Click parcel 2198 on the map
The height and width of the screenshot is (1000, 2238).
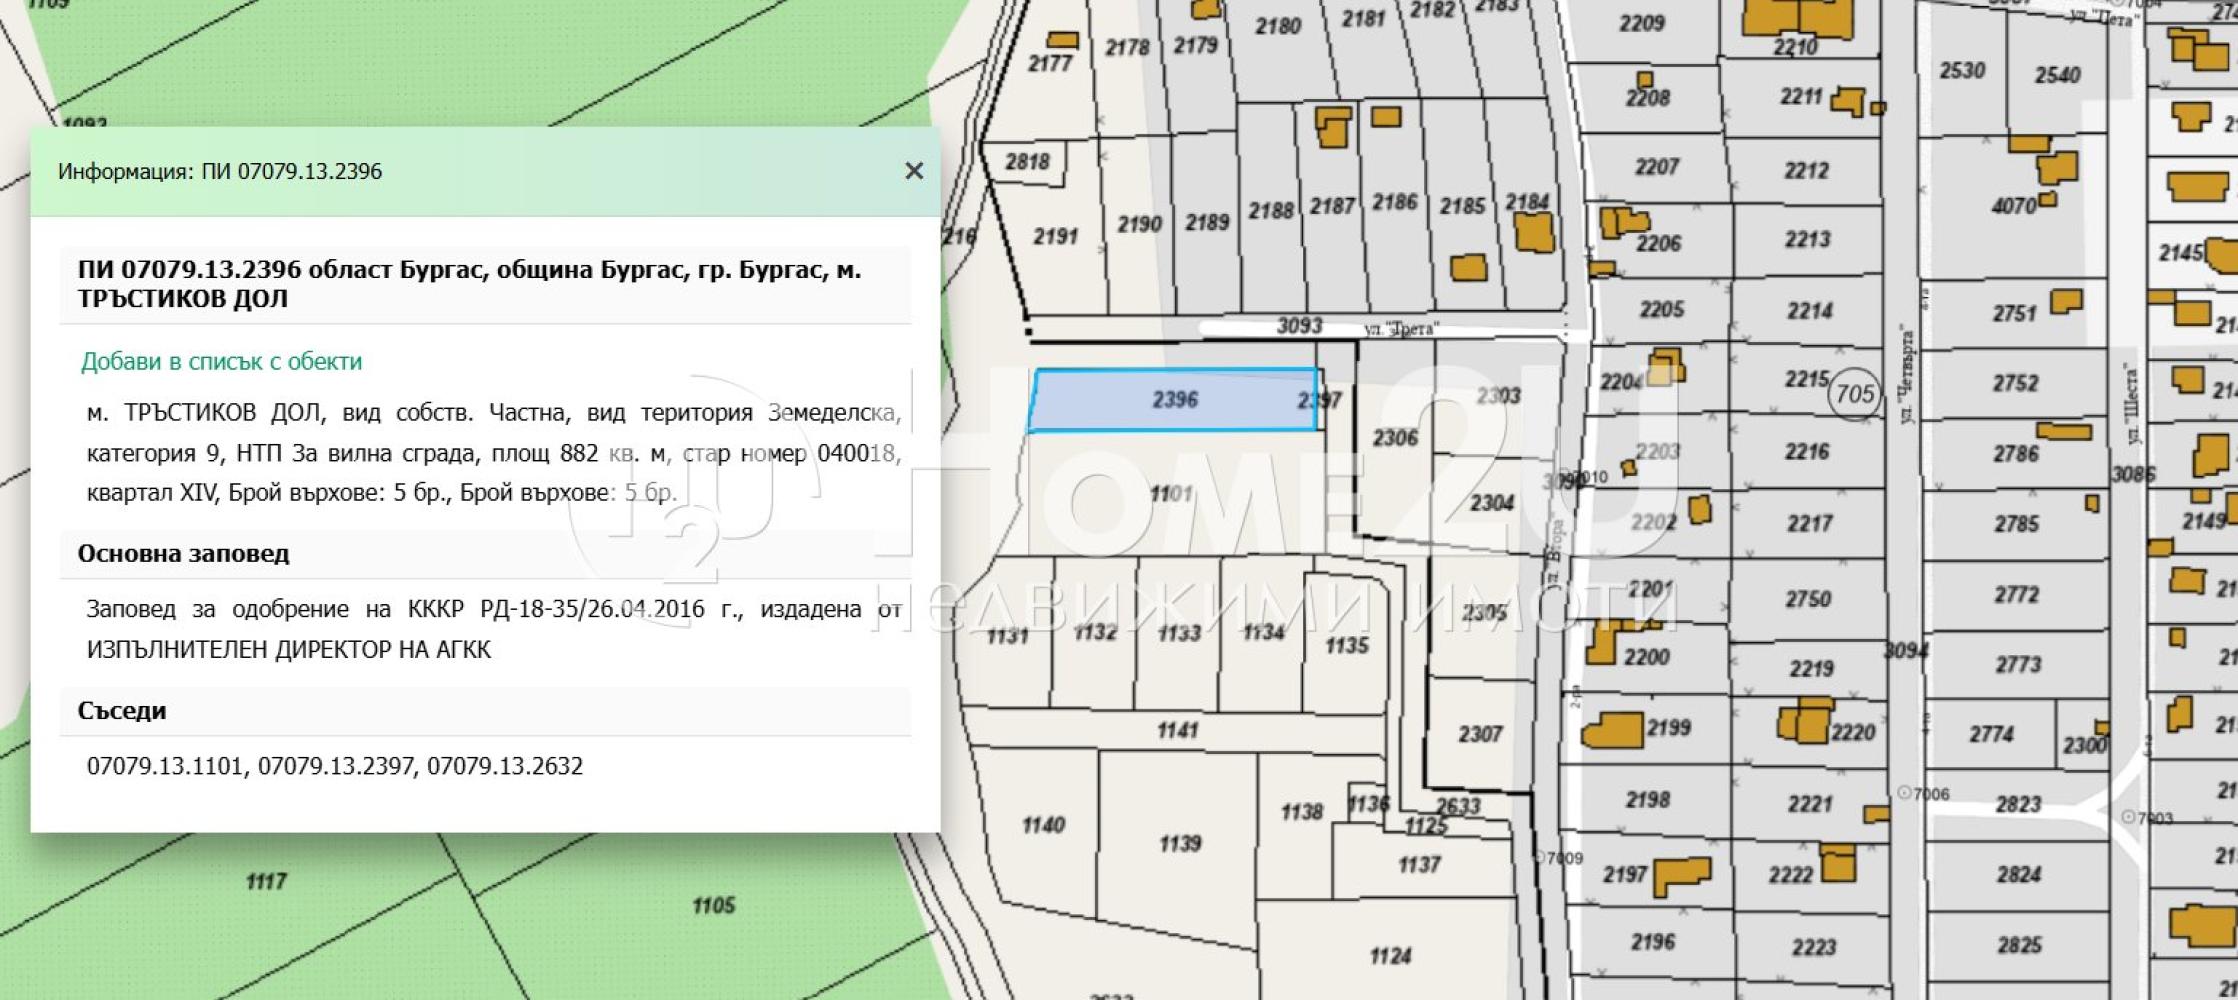pos(1647,800)
